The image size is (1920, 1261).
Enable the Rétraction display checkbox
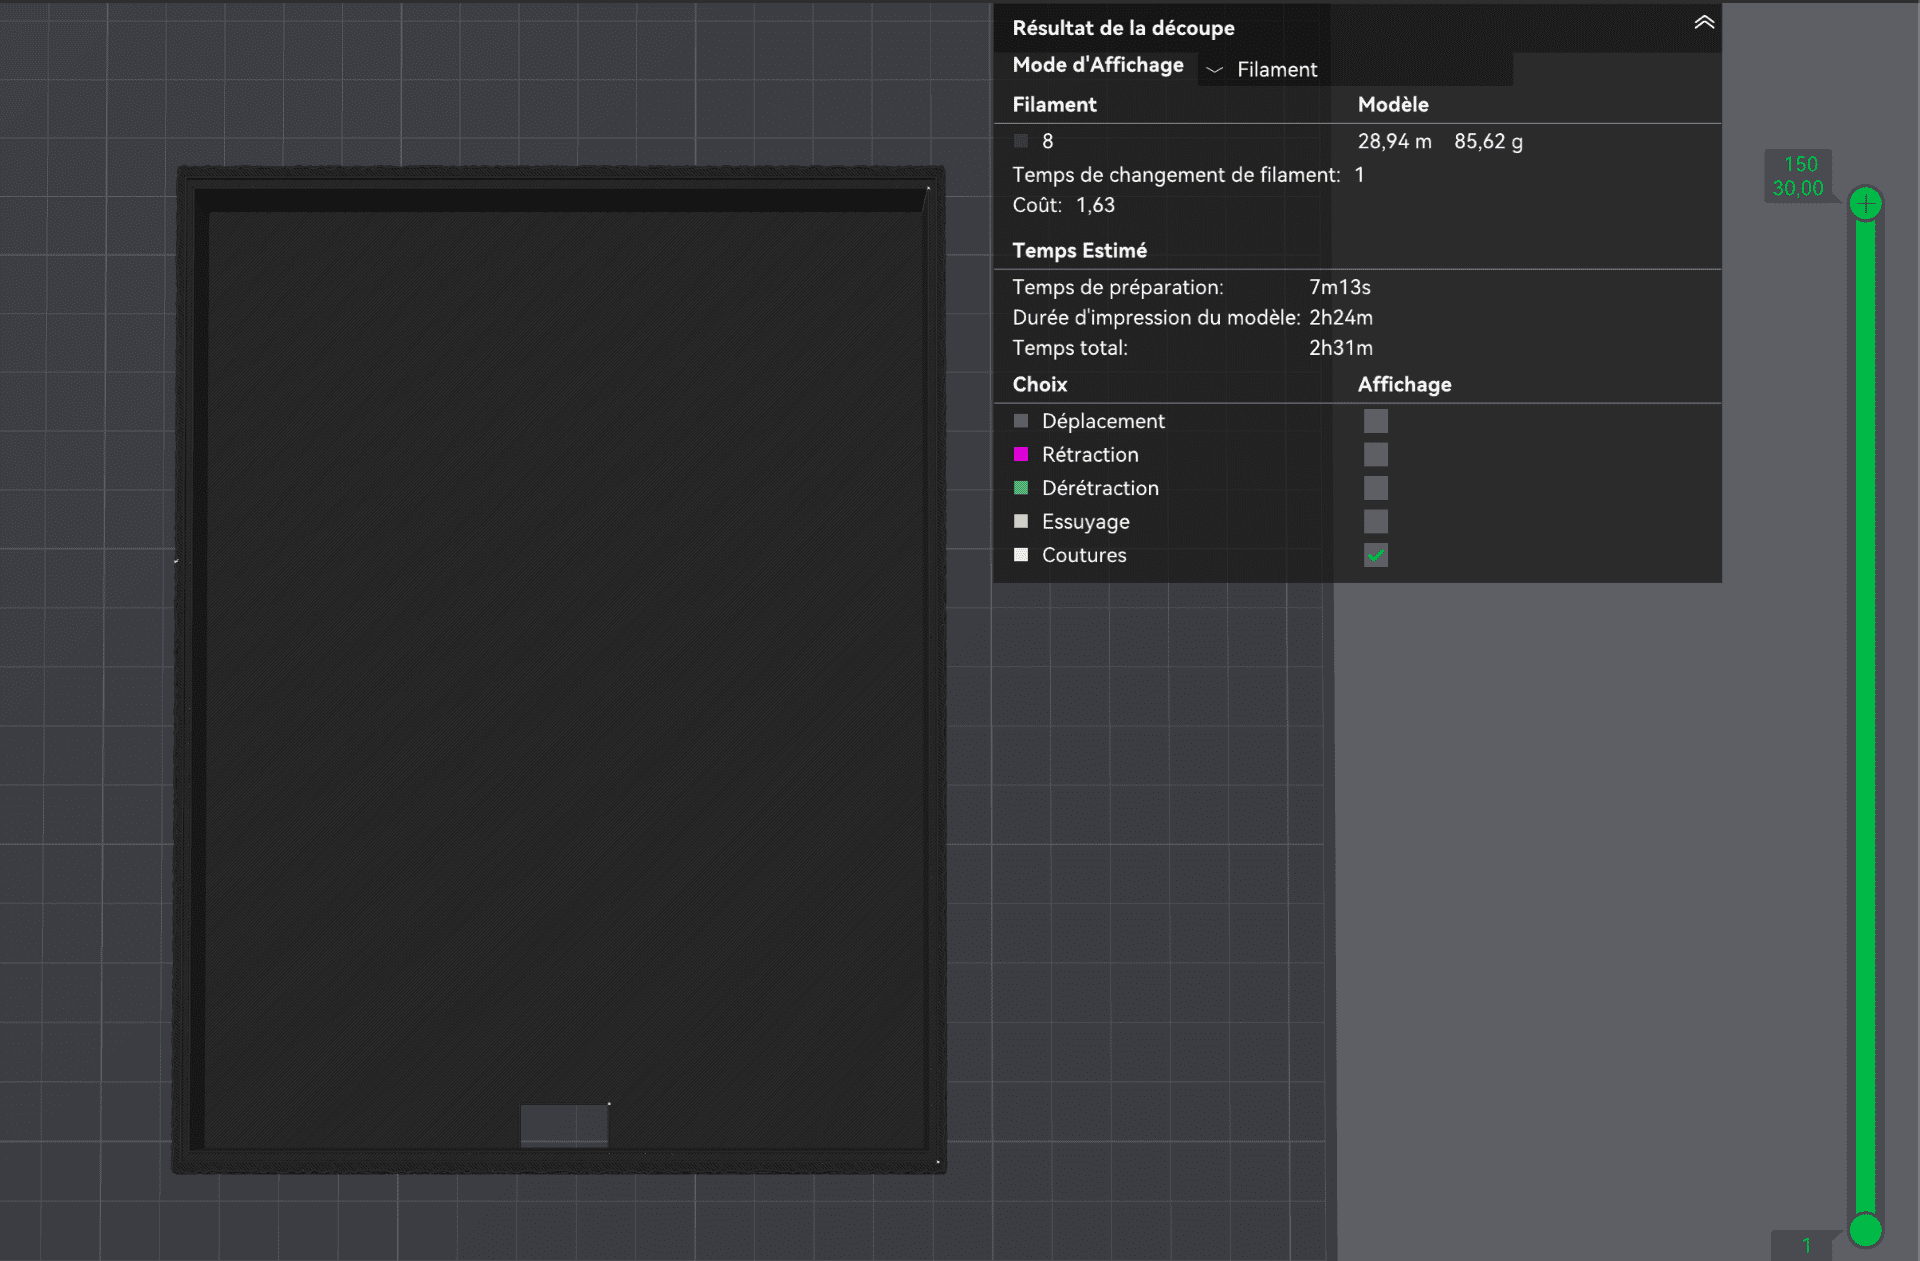[x=1375, y=455]
